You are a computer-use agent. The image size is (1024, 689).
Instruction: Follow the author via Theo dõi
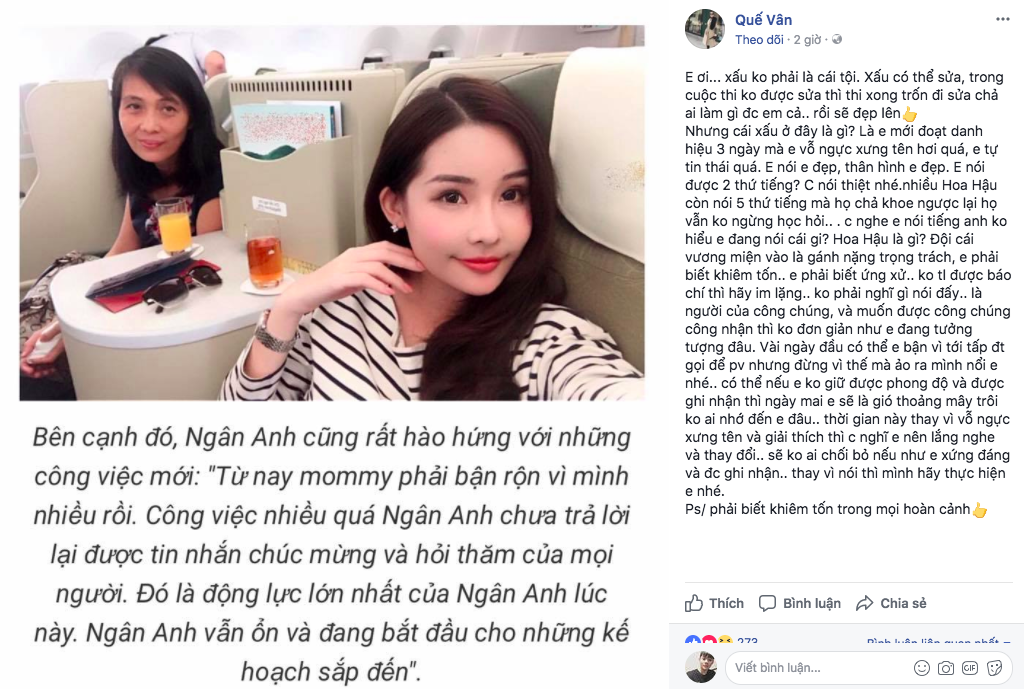click(759, 40)
